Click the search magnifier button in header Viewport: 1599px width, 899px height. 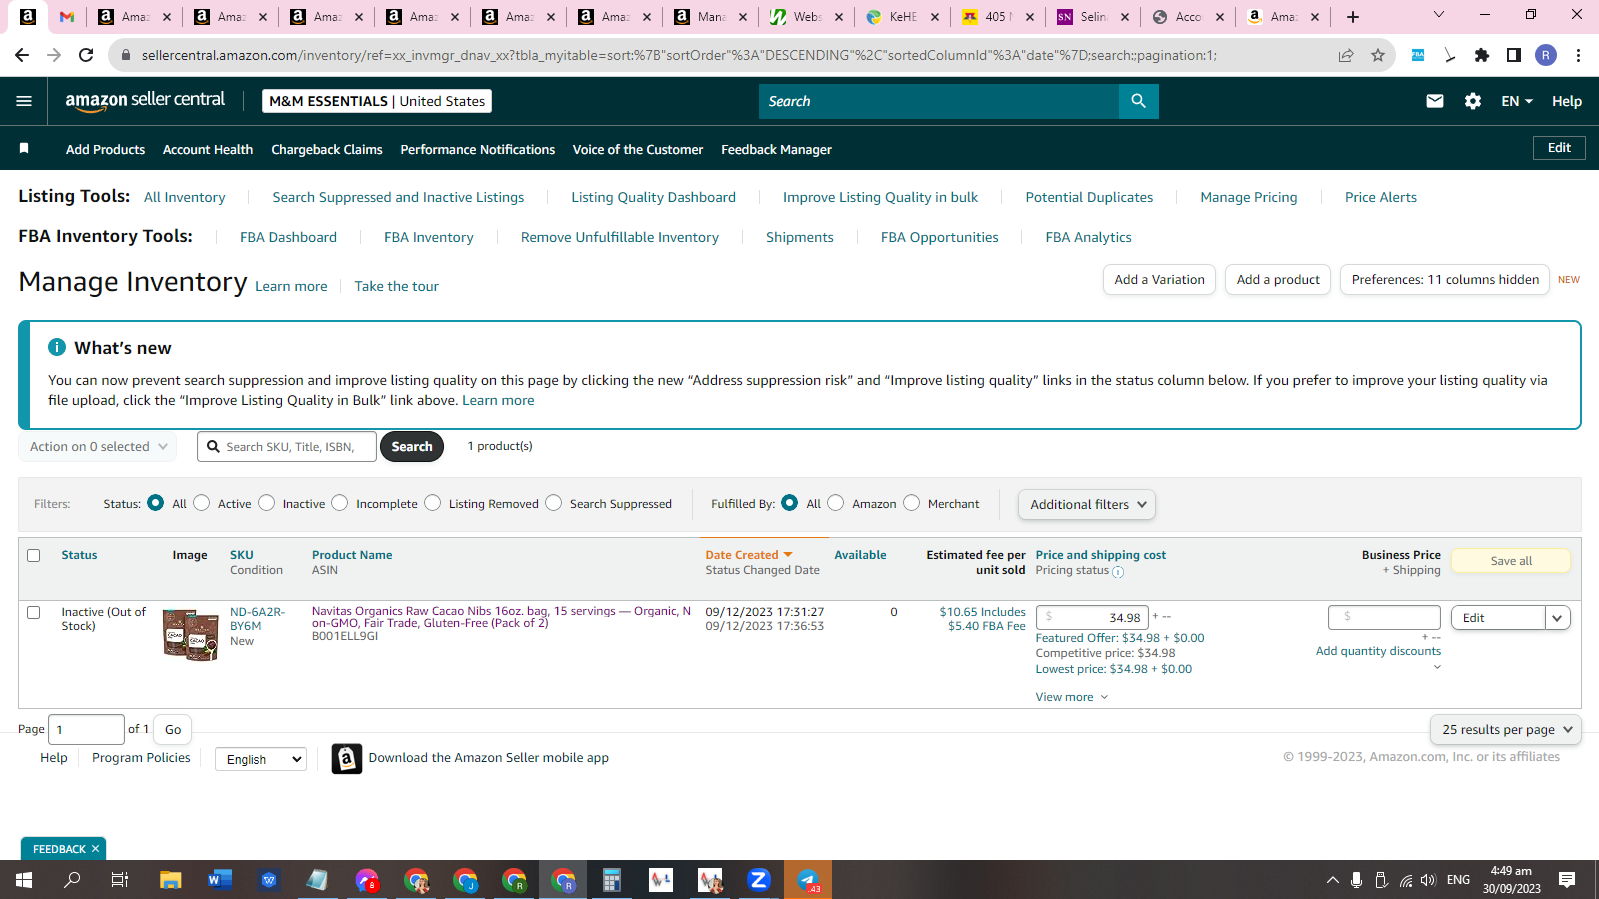point(1138,101)
